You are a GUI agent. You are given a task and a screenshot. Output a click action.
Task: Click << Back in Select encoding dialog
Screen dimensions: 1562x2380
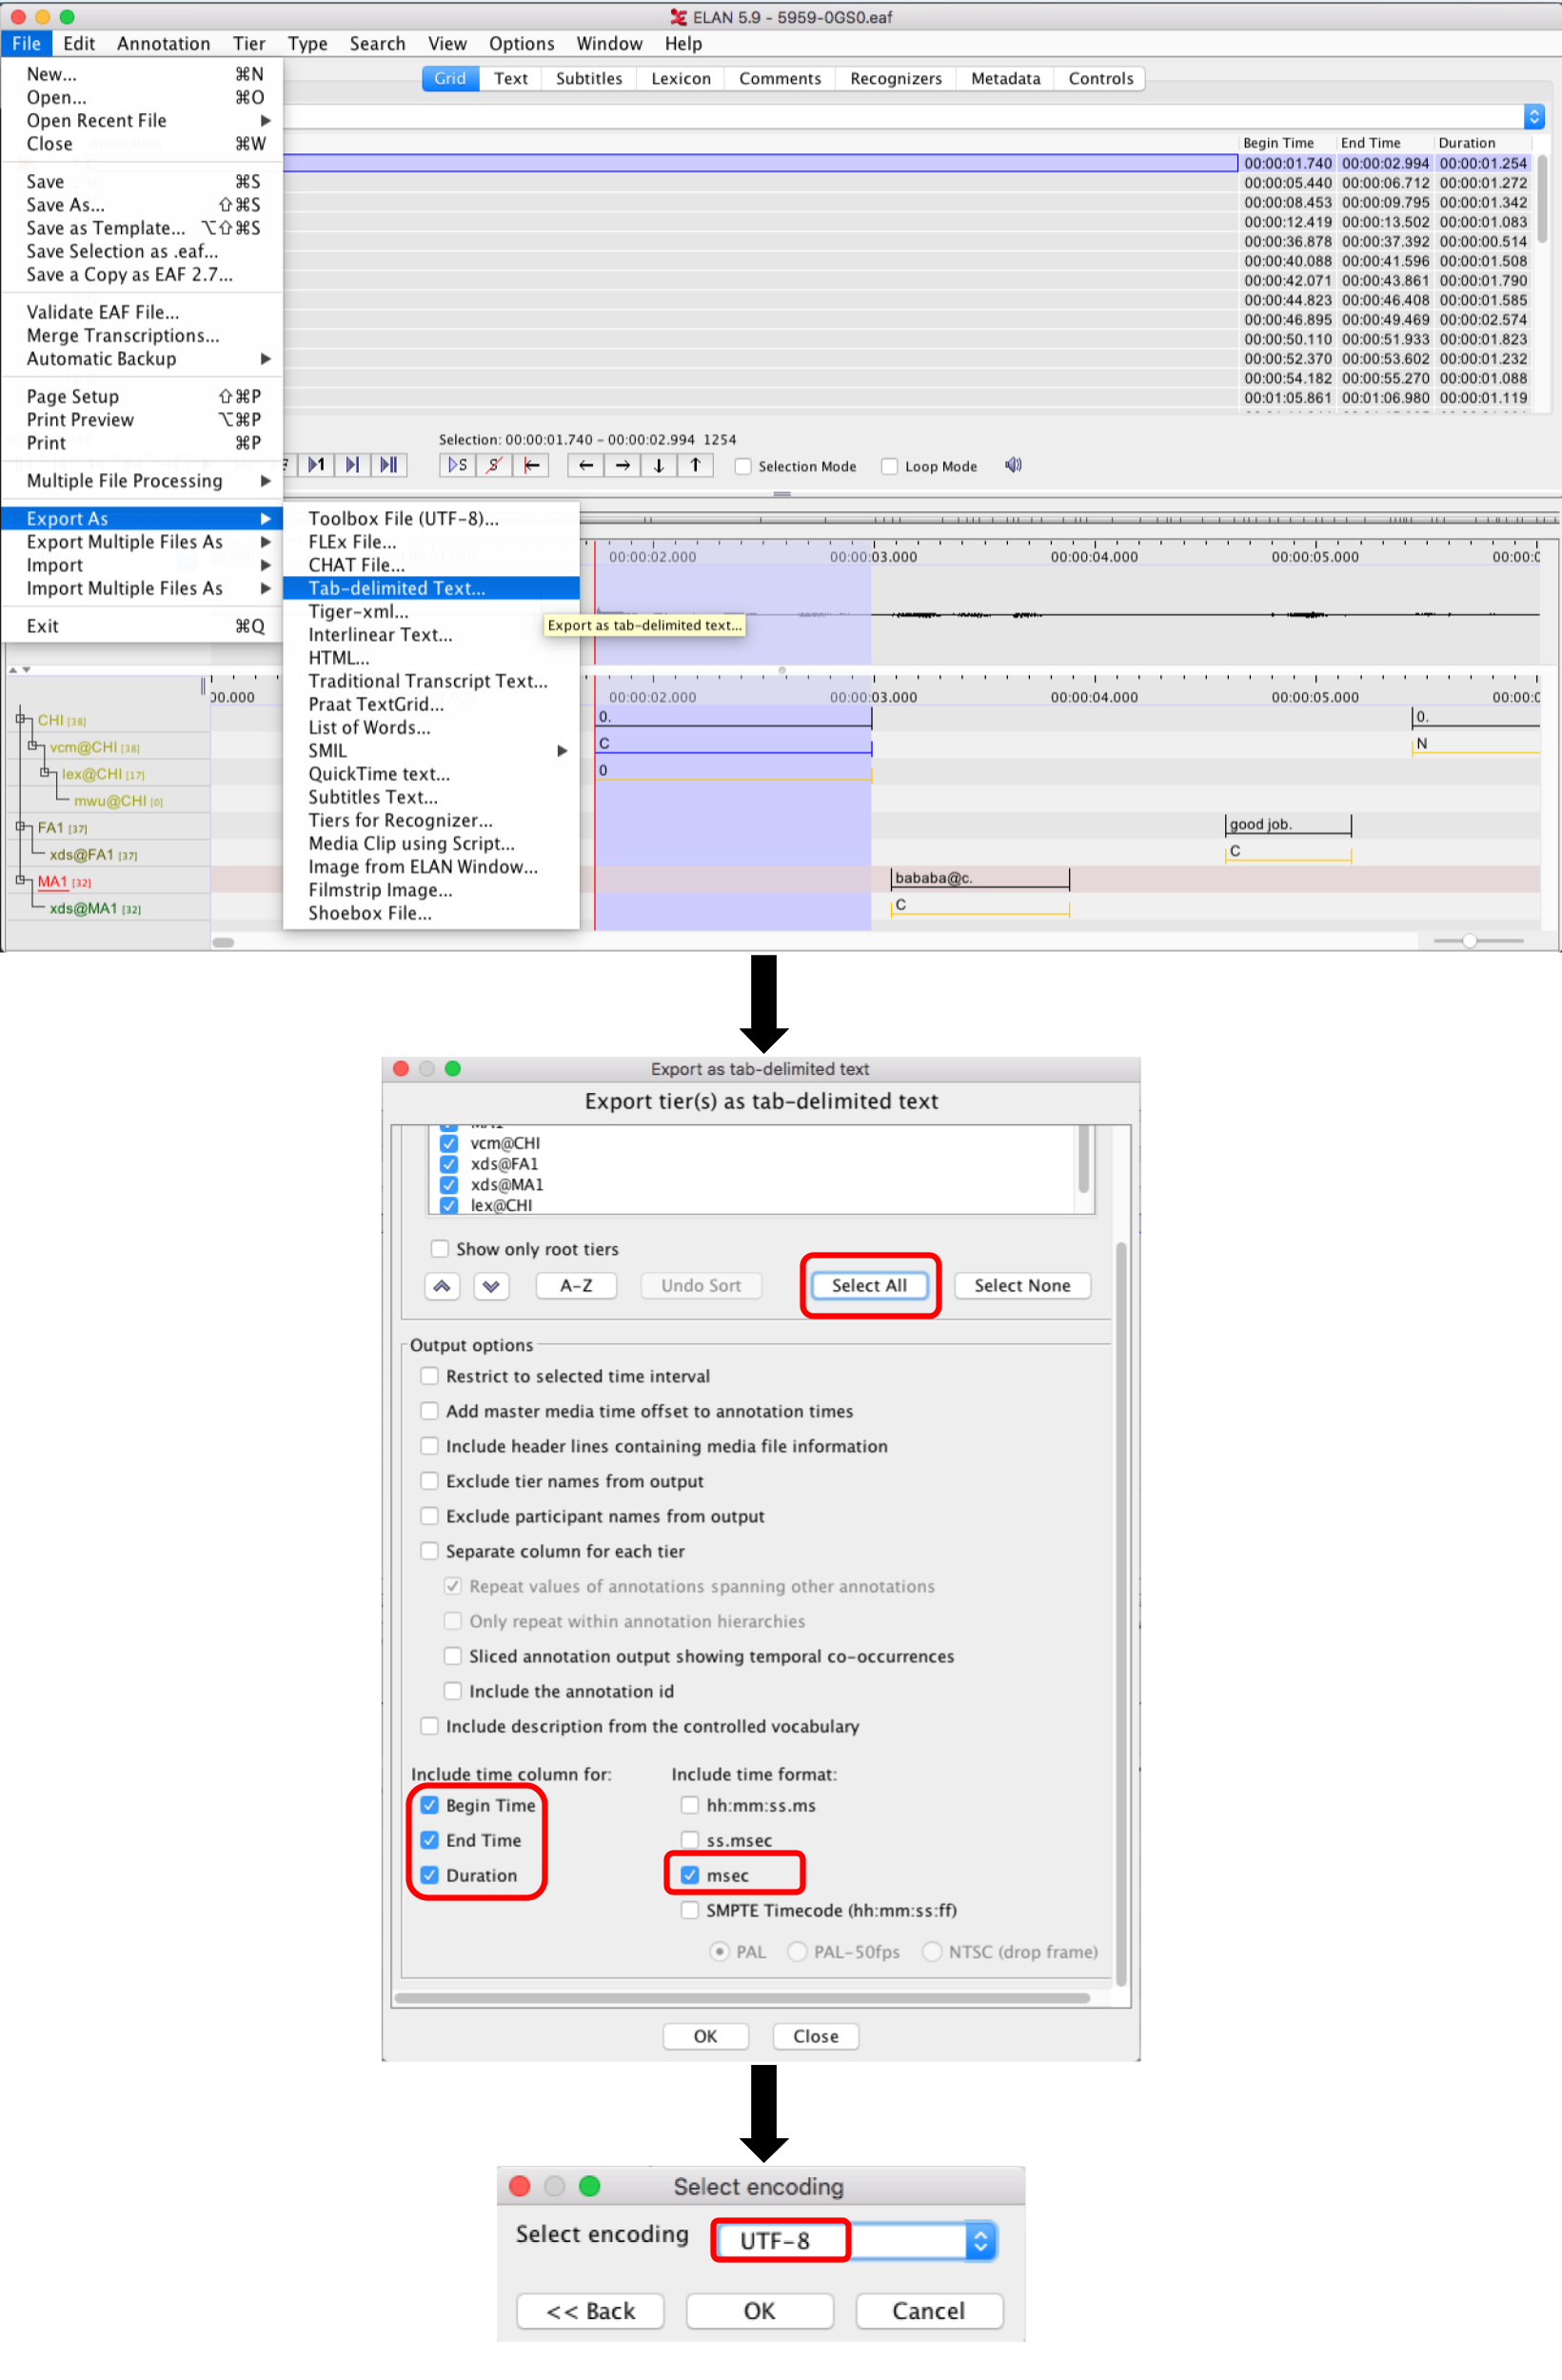590,2311
